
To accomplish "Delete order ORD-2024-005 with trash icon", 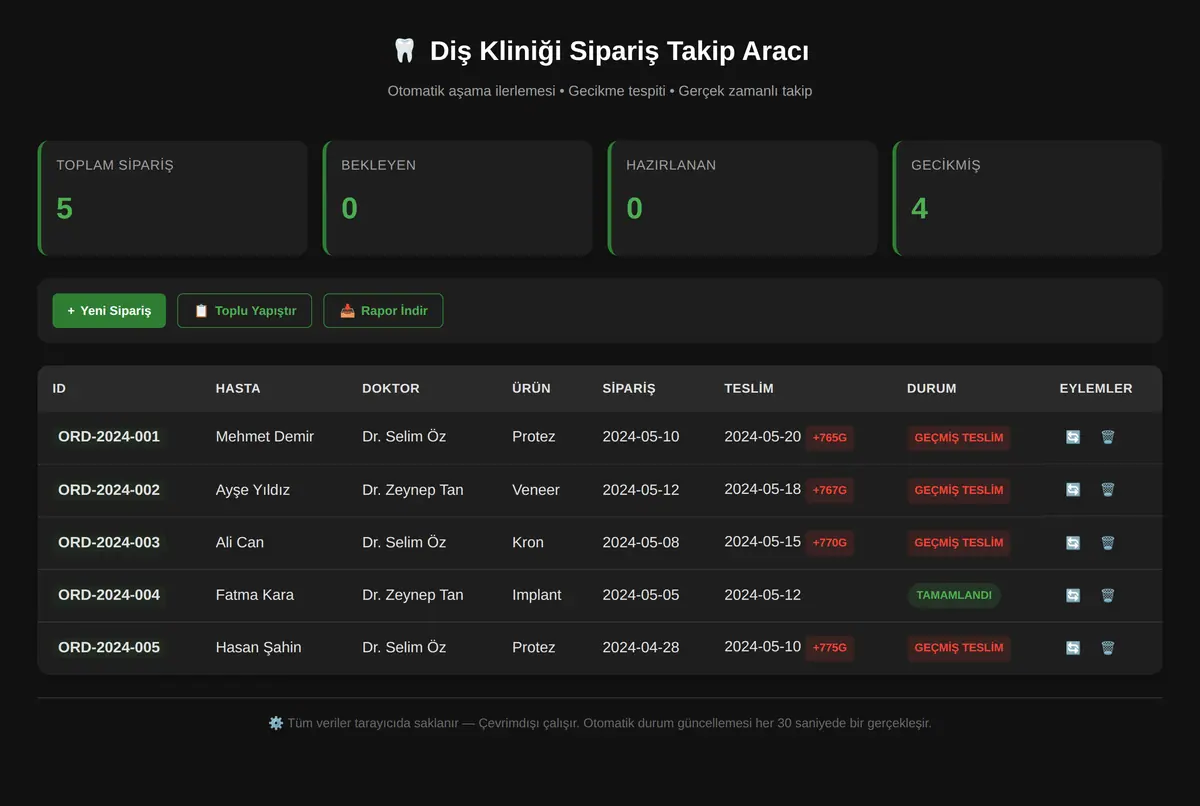I will pyautogui.click(x=1108, y=648).
